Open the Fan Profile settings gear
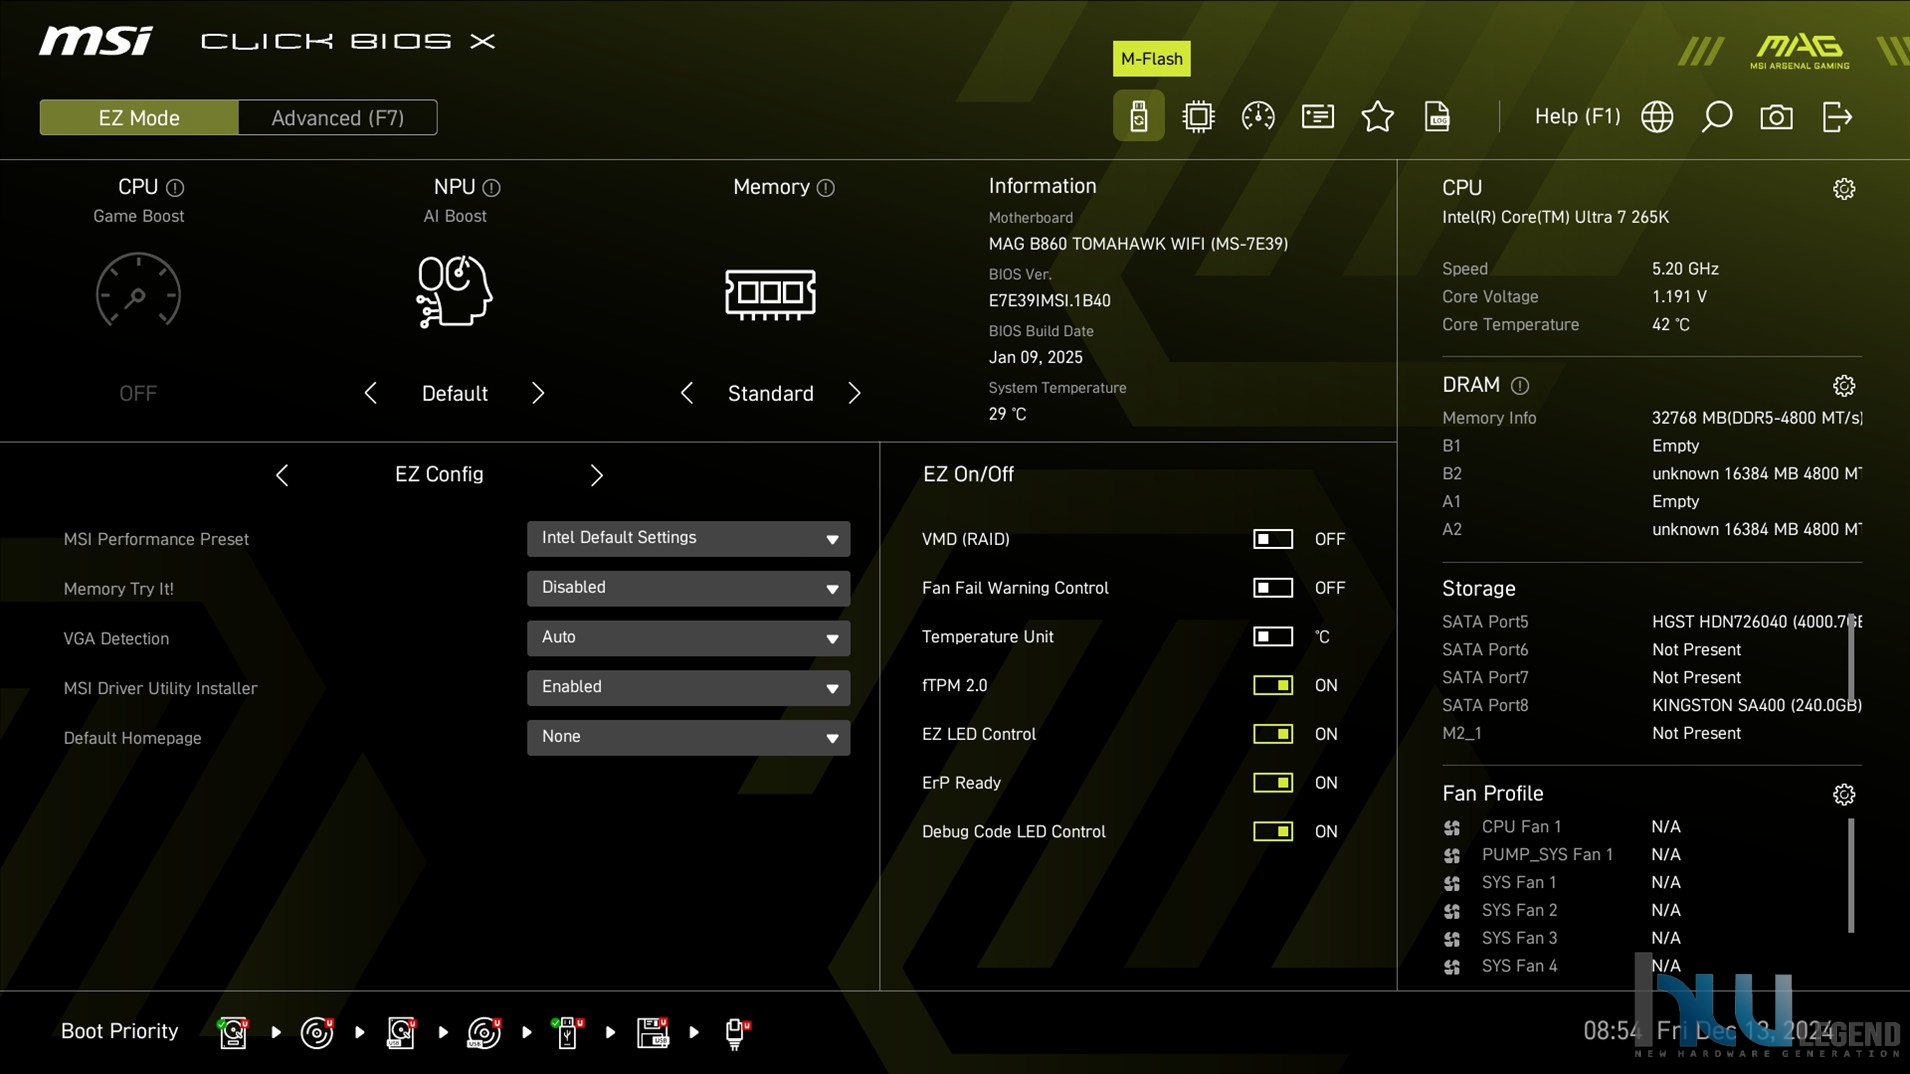Viewport: 1910px width, 1074px height. click(1844, 794)
